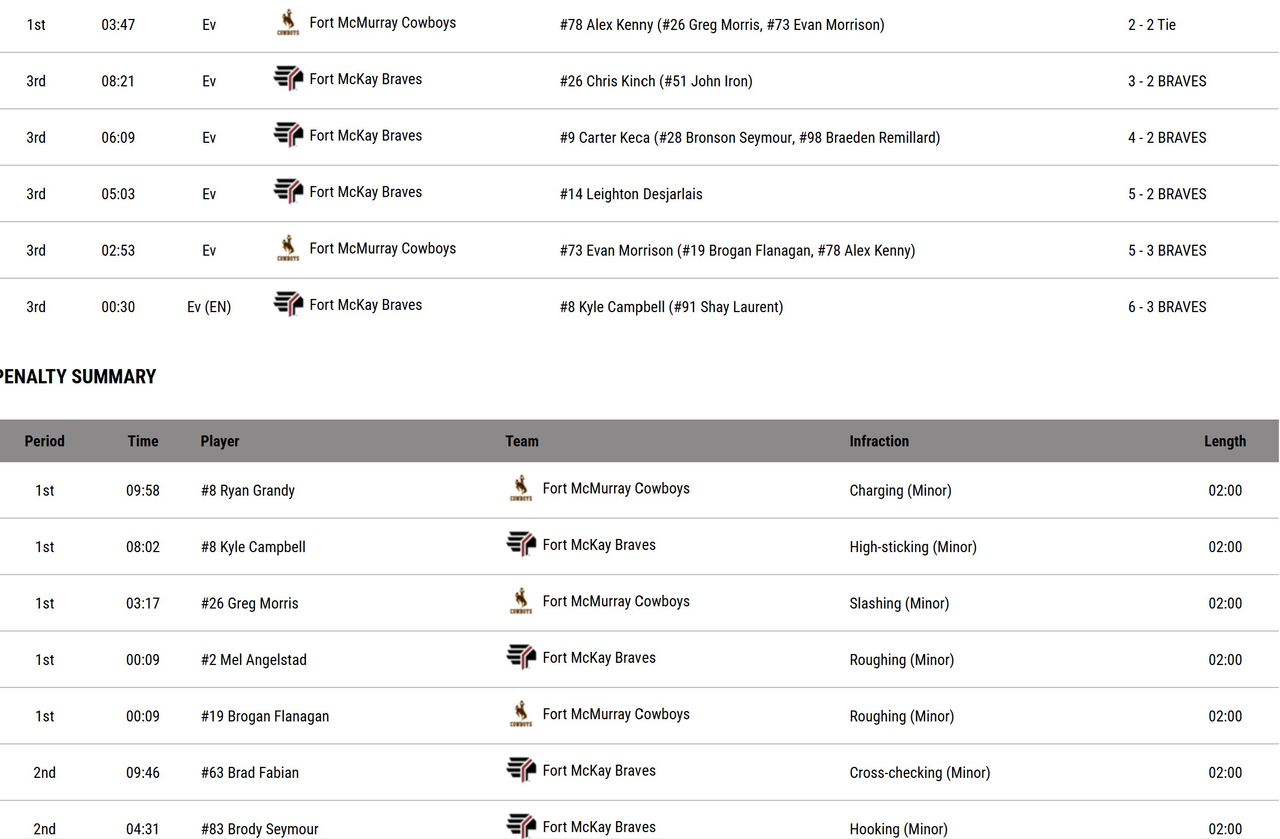1280x839 pixels.
Task: Click Cowboys logo in Greg Morris slashing row
Action: coord(521,602)
